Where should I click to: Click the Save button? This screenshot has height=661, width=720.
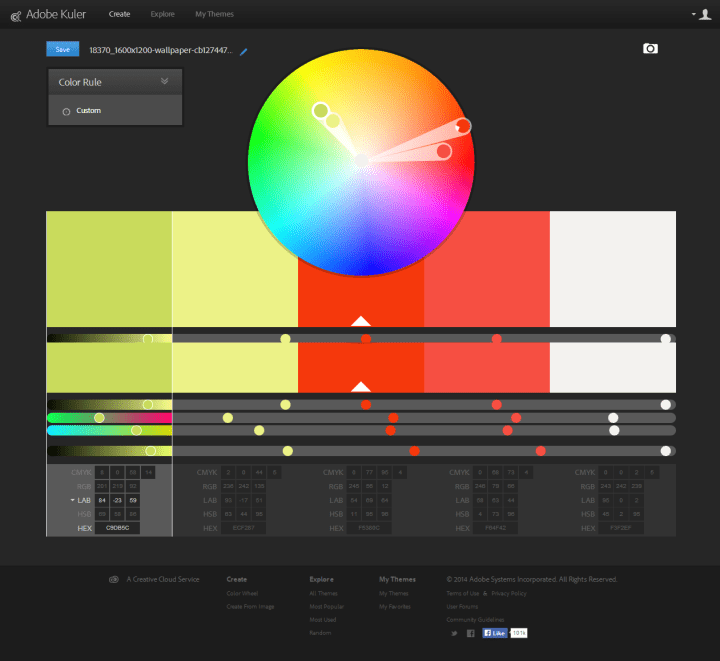tap(62, 49)
